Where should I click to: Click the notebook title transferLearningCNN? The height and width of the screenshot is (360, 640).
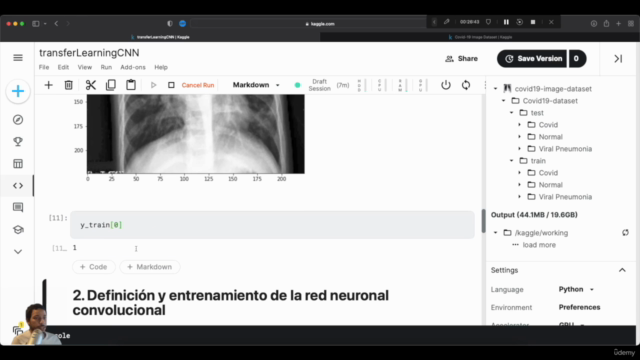coord(89,53)
